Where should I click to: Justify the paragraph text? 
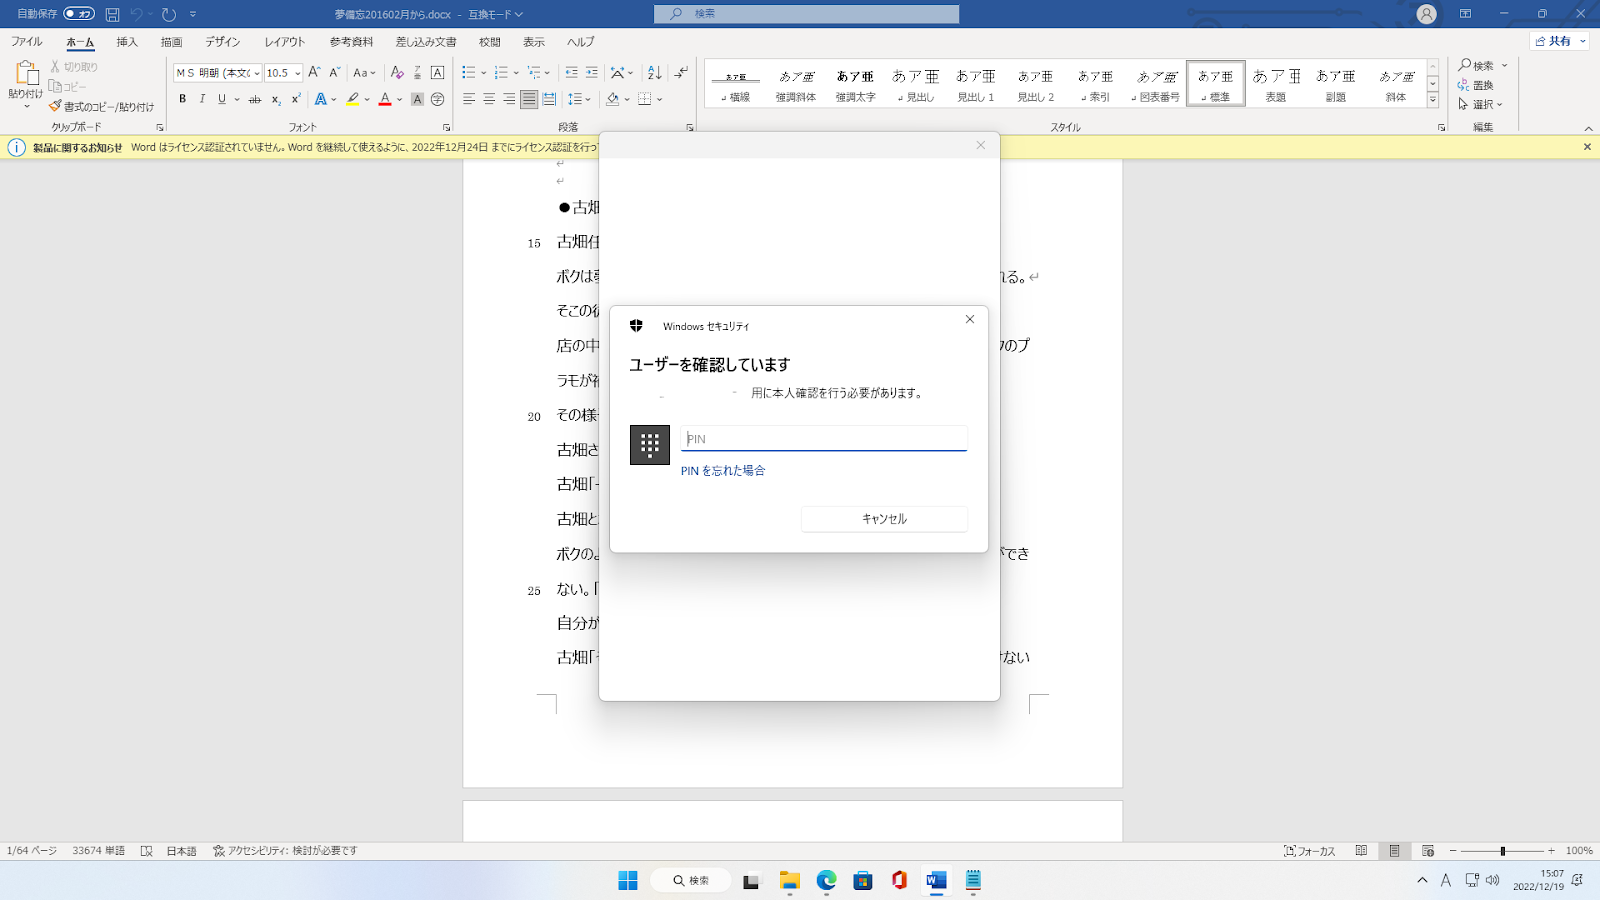pos(529,99)
